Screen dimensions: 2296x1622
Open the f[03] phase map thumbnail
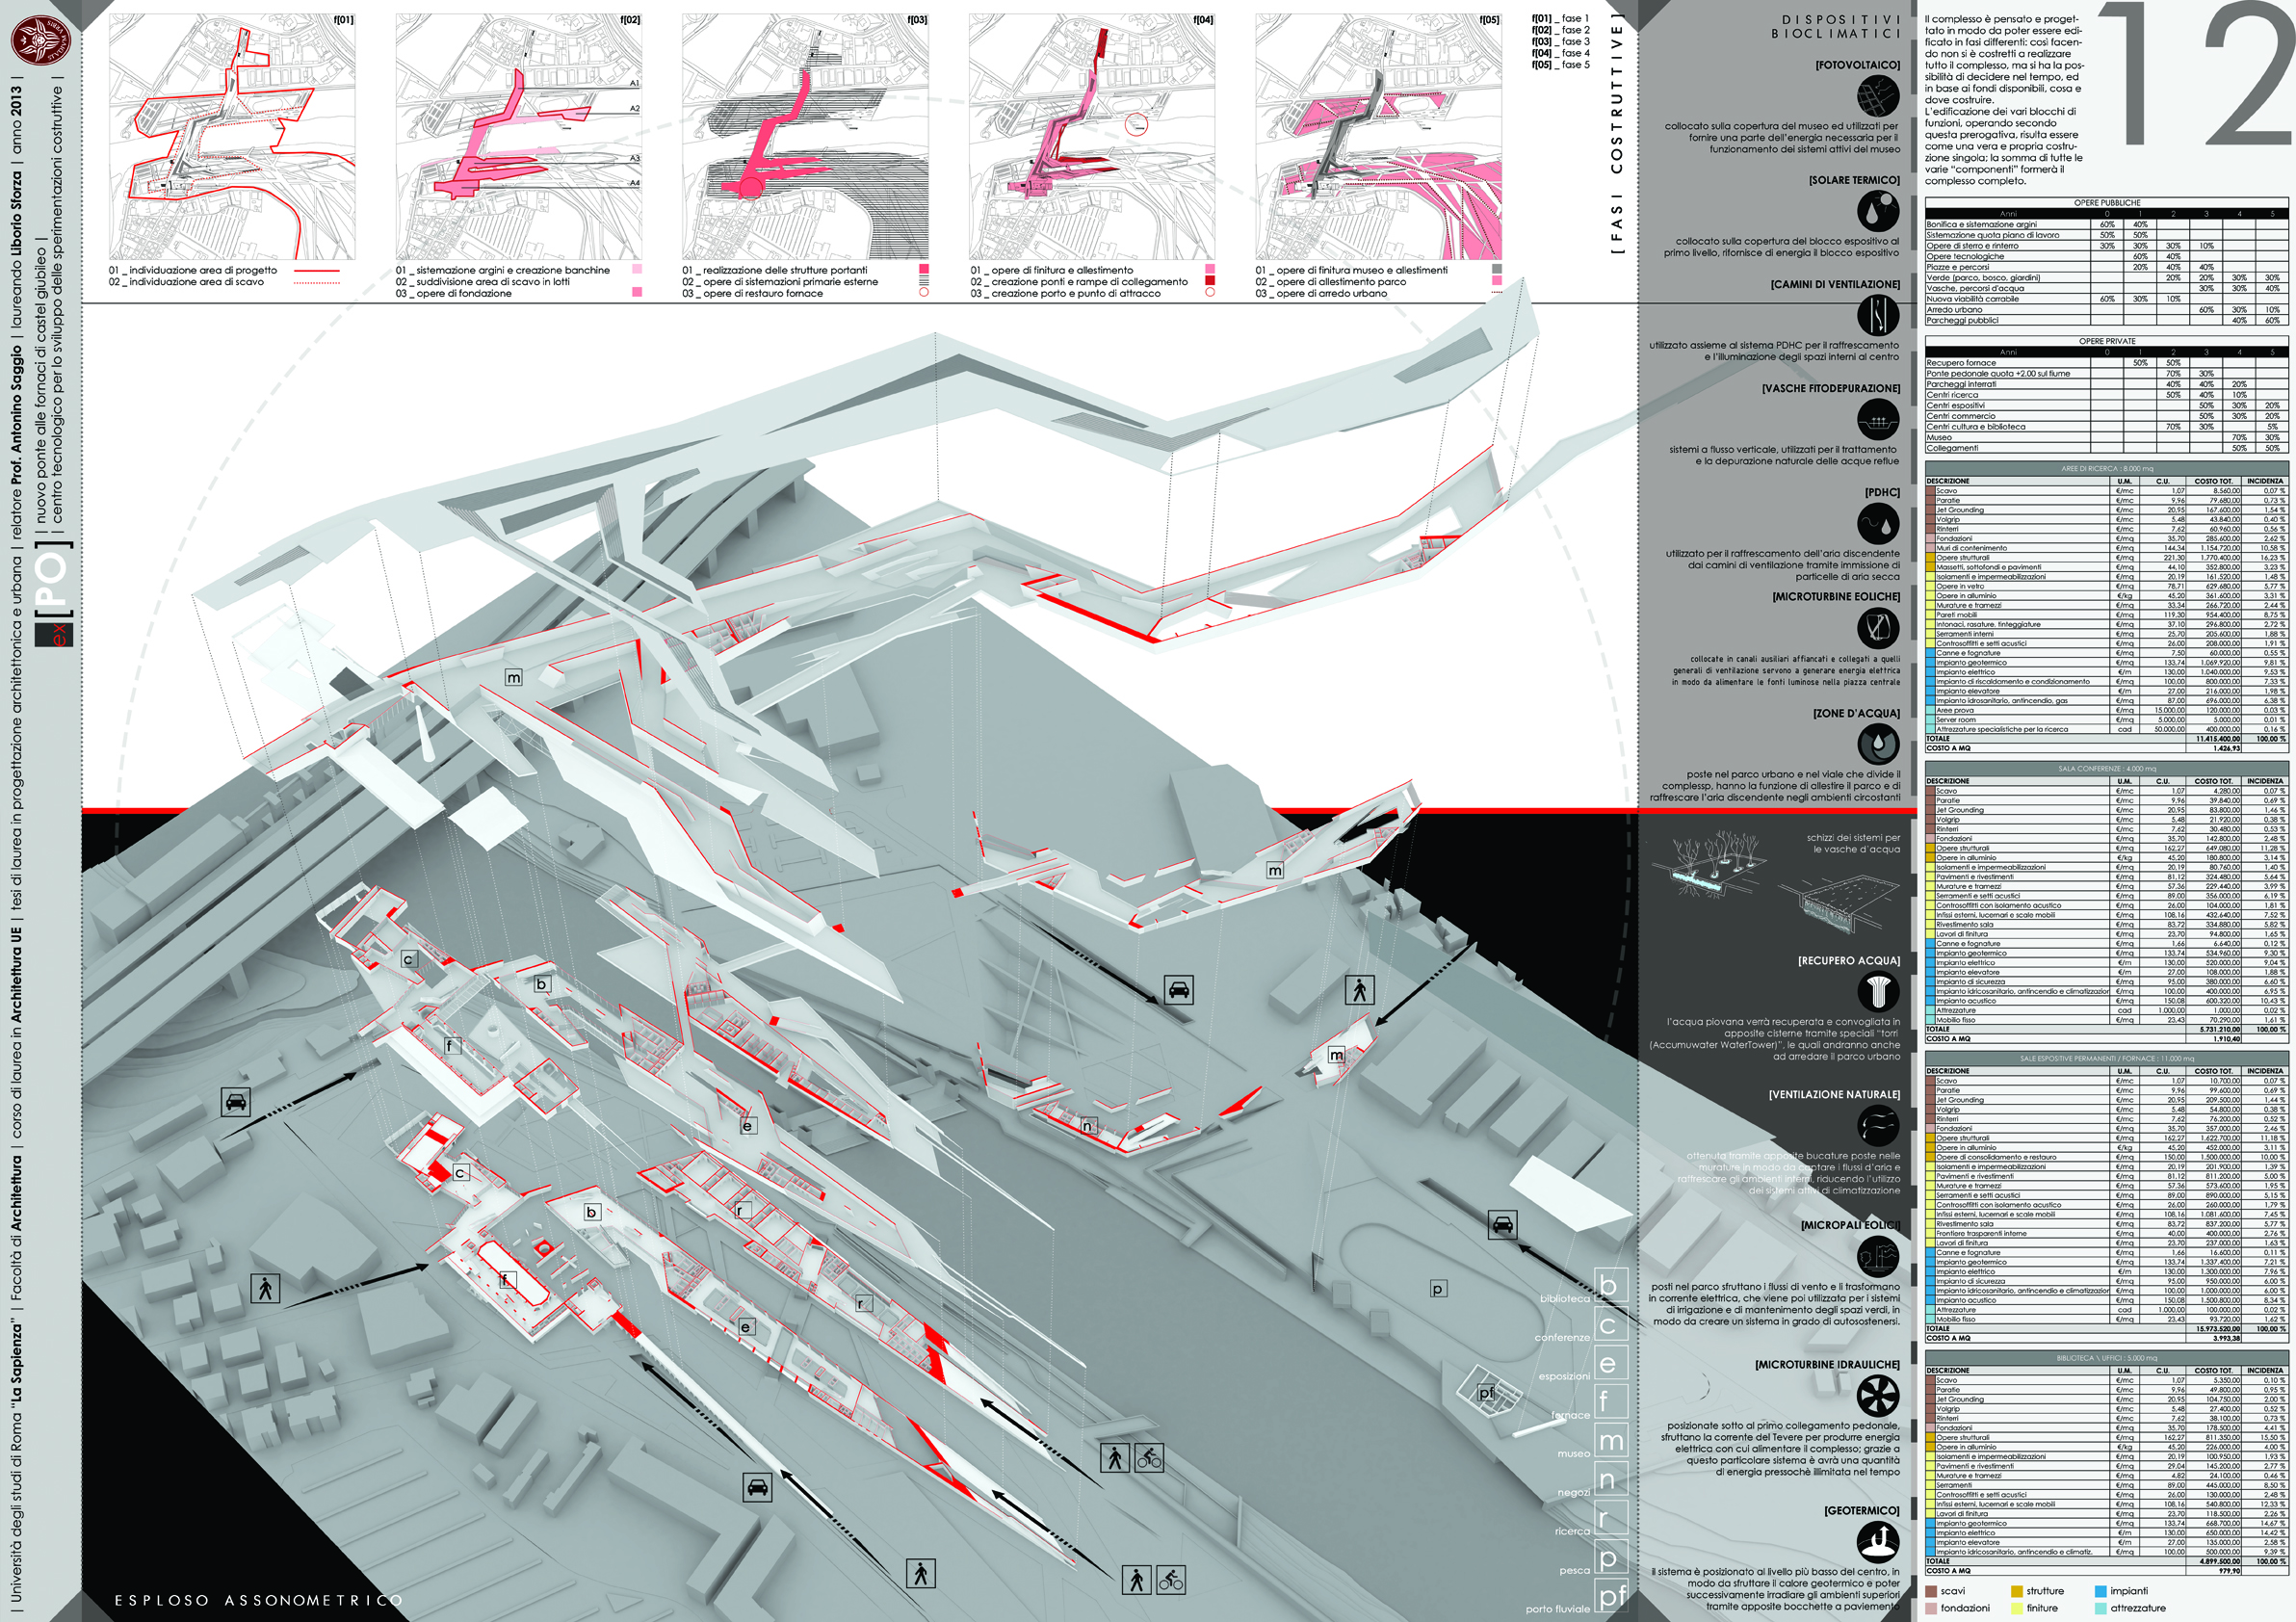(805, 137)
